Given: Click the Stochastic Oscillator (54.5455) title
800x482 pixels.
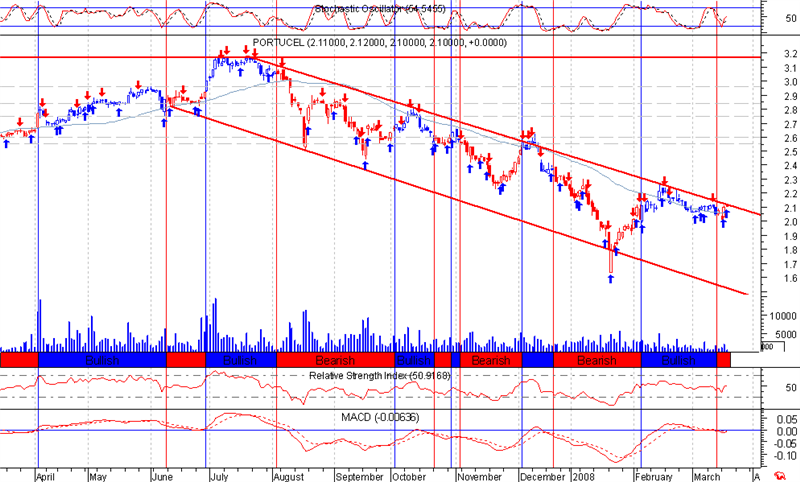Looking at the screenshot, I should pyautogui.click(x=380, y=9).
